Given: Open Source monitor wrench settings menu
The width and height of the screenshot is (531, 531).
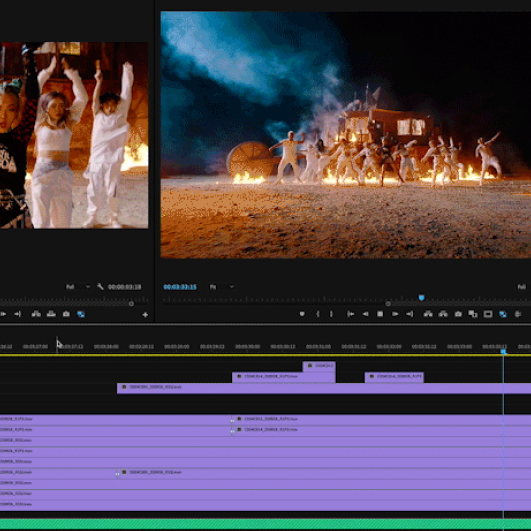Looking at the screenshot, I should (x=100, y=286).
